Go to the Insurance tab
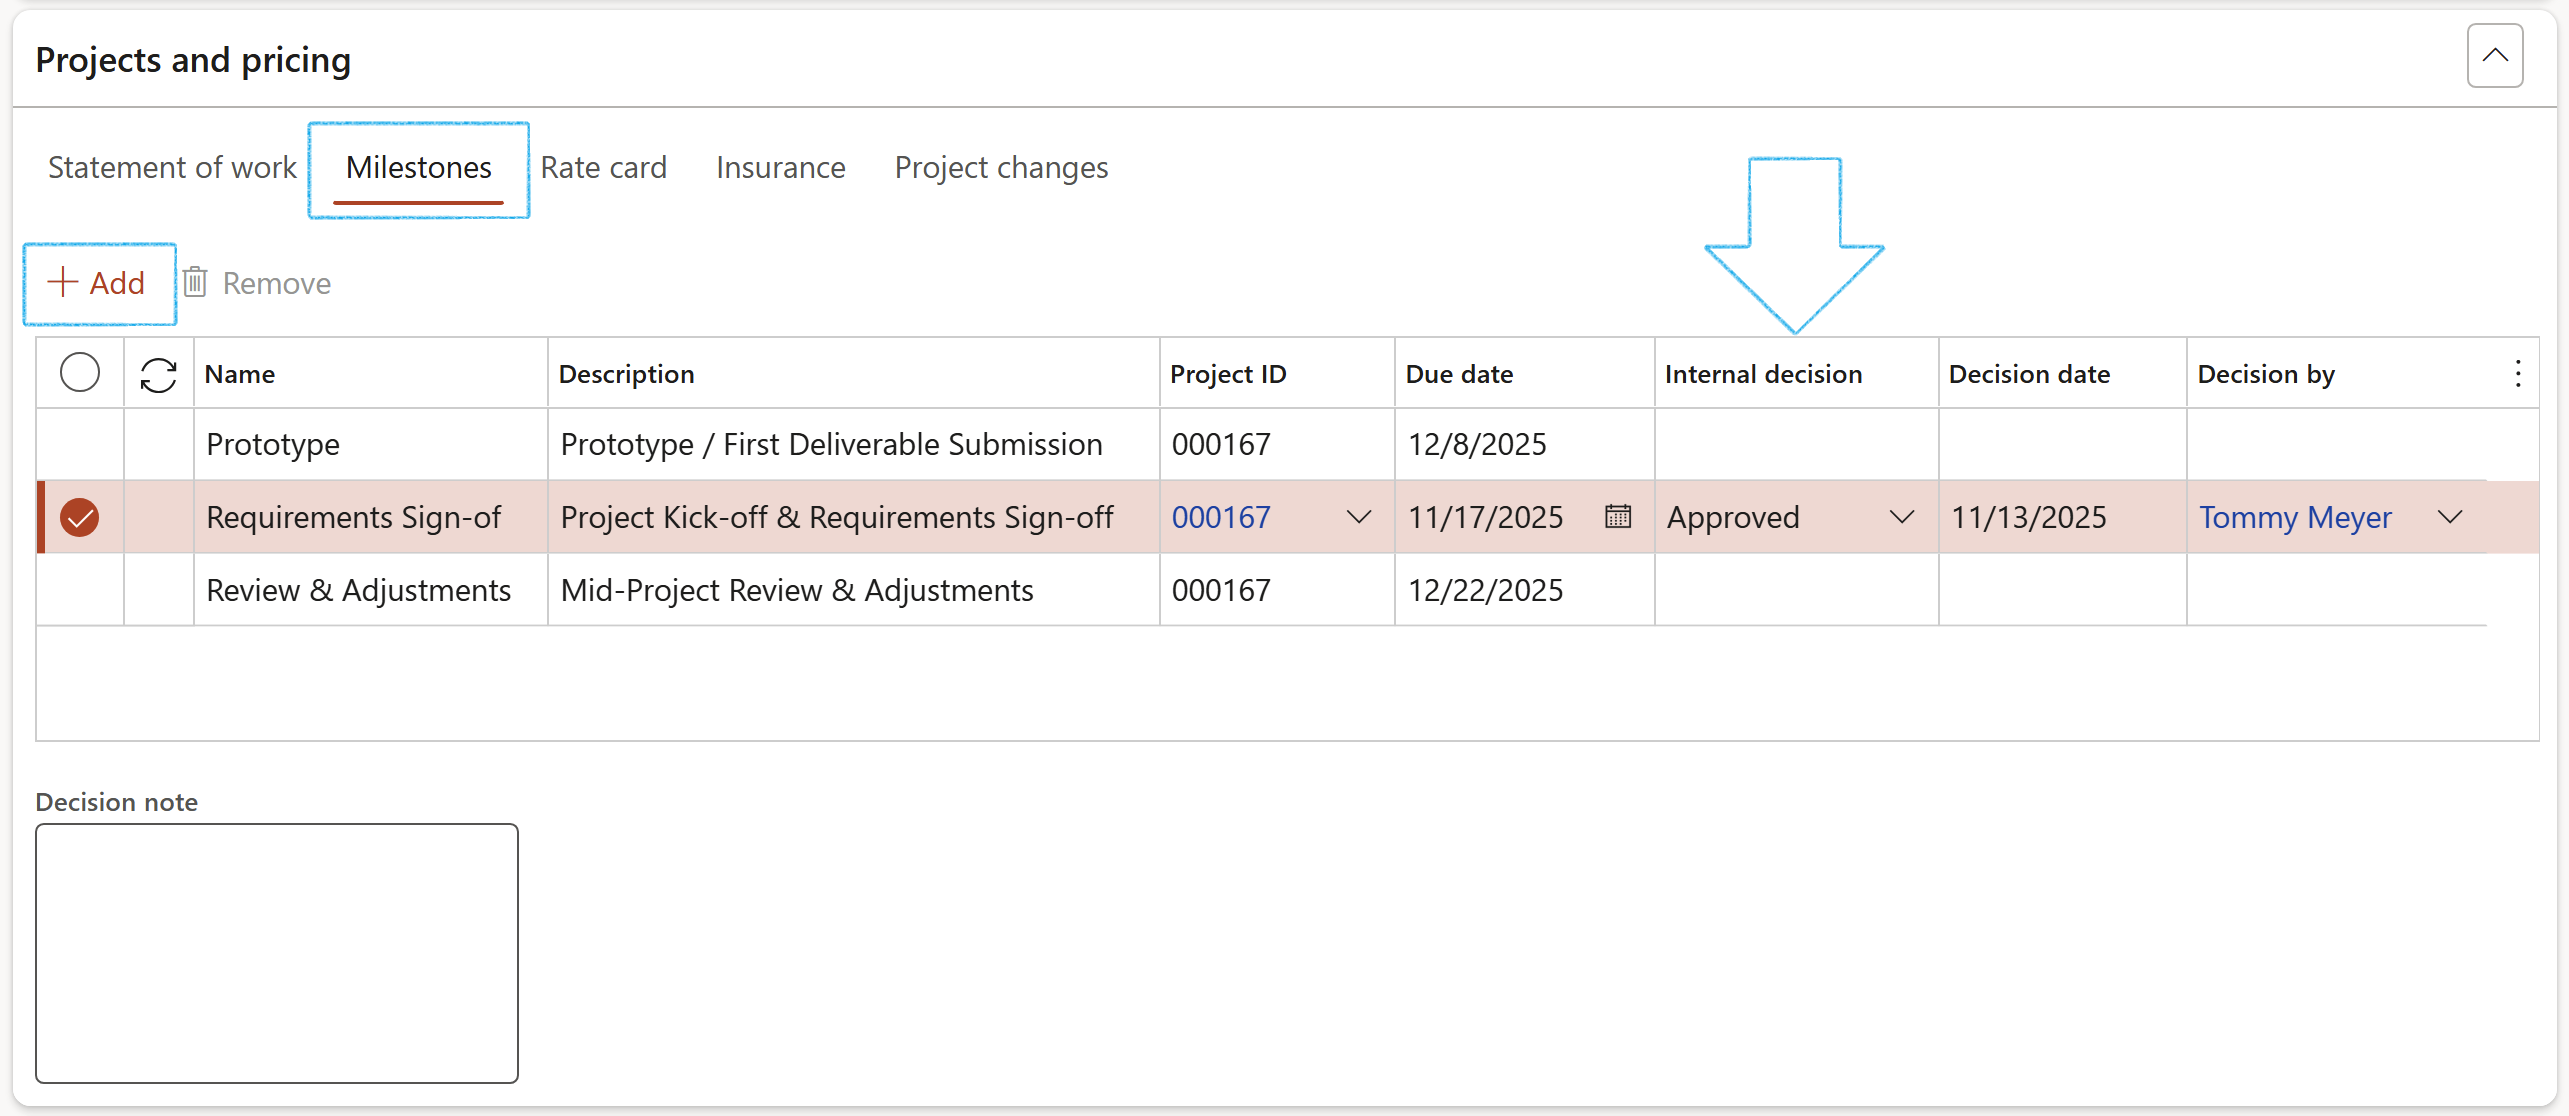2569x1116 pixels. [x=780, y=167]
